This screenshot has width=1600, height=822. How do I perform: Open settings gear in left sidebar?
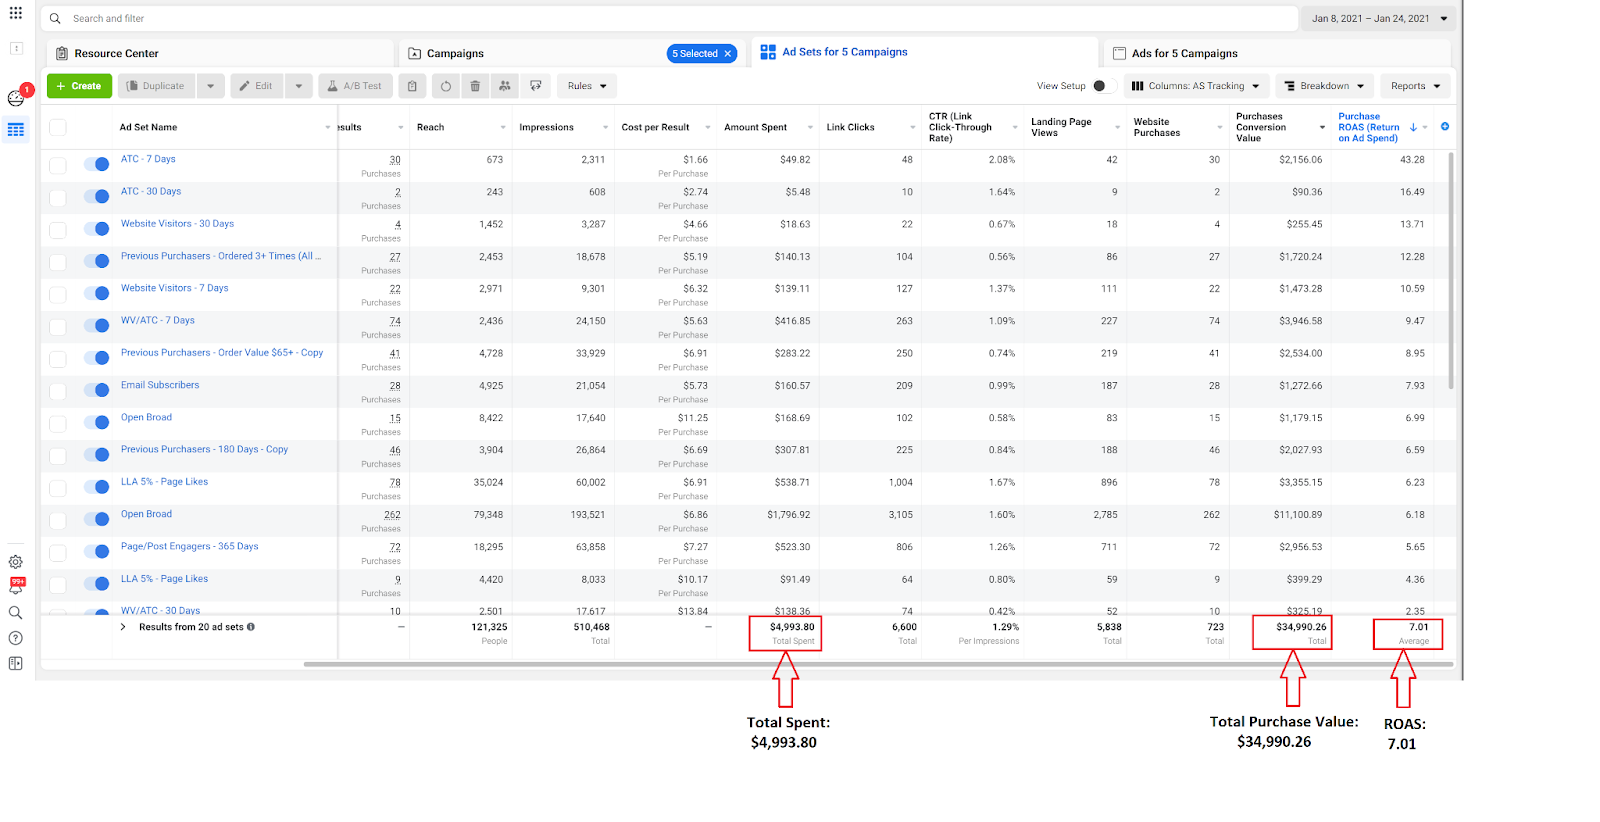click(16, 562)
